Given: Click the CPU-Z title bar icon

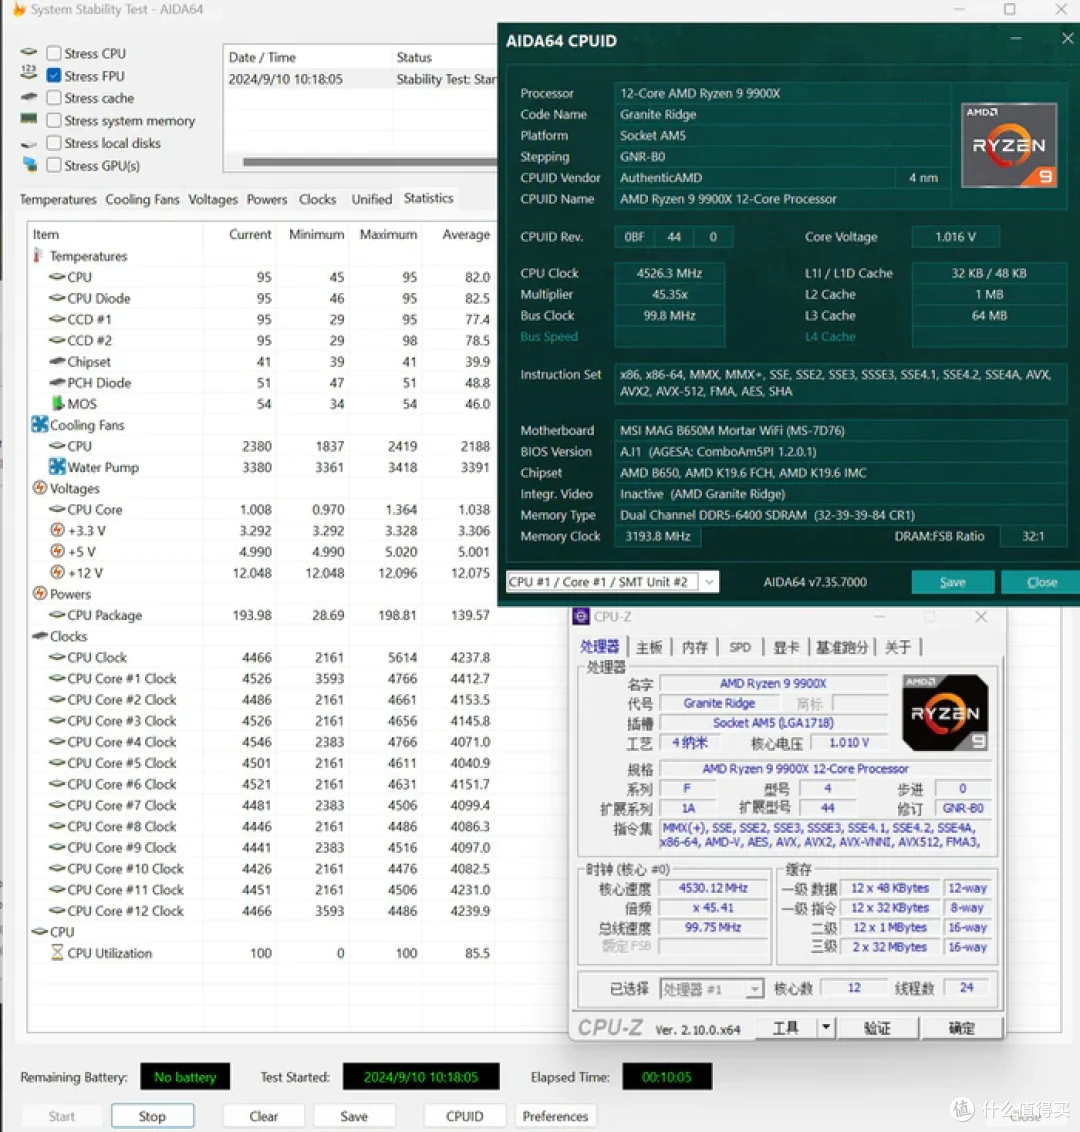Looking at the screenshot, I should click(x=580, y=616).
